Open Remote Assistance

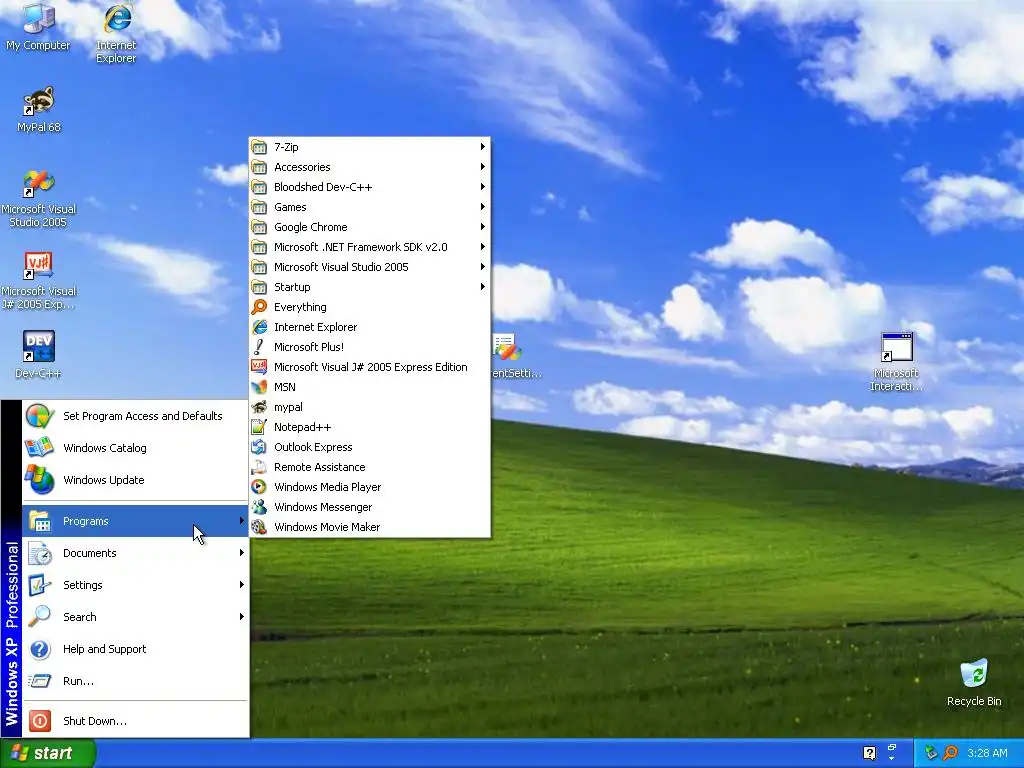click(370, 467)
